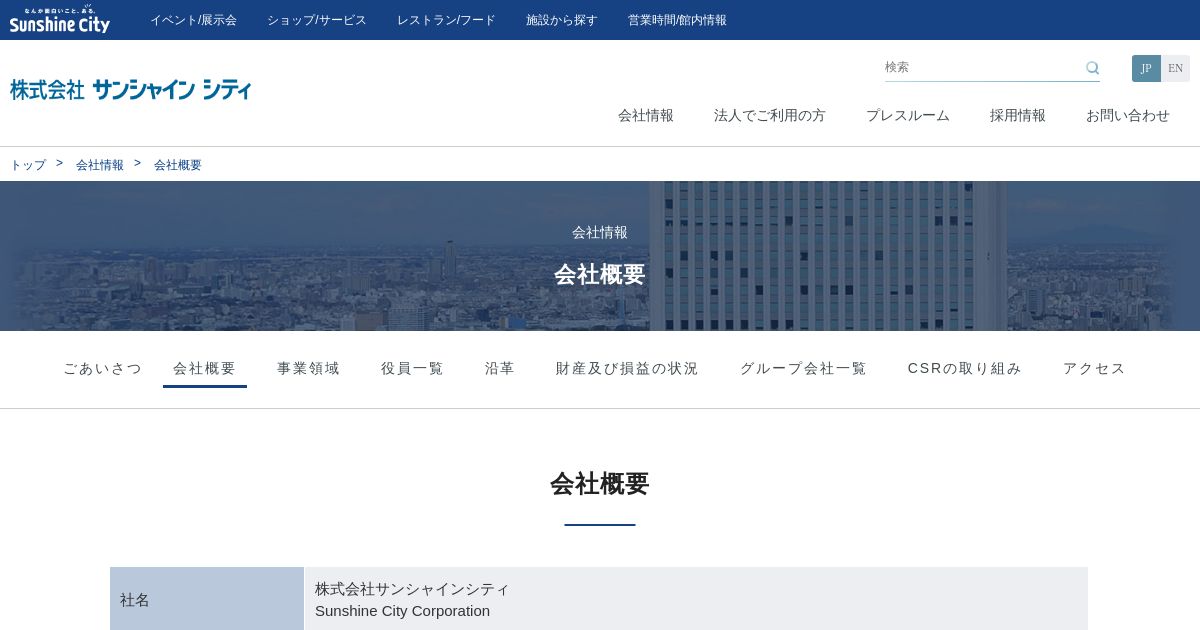This screenshot has height=630, width=1200.
Task: Open 法人でご利用の方 navigation item
Action: pyautogui.click(x=769, y=115)
